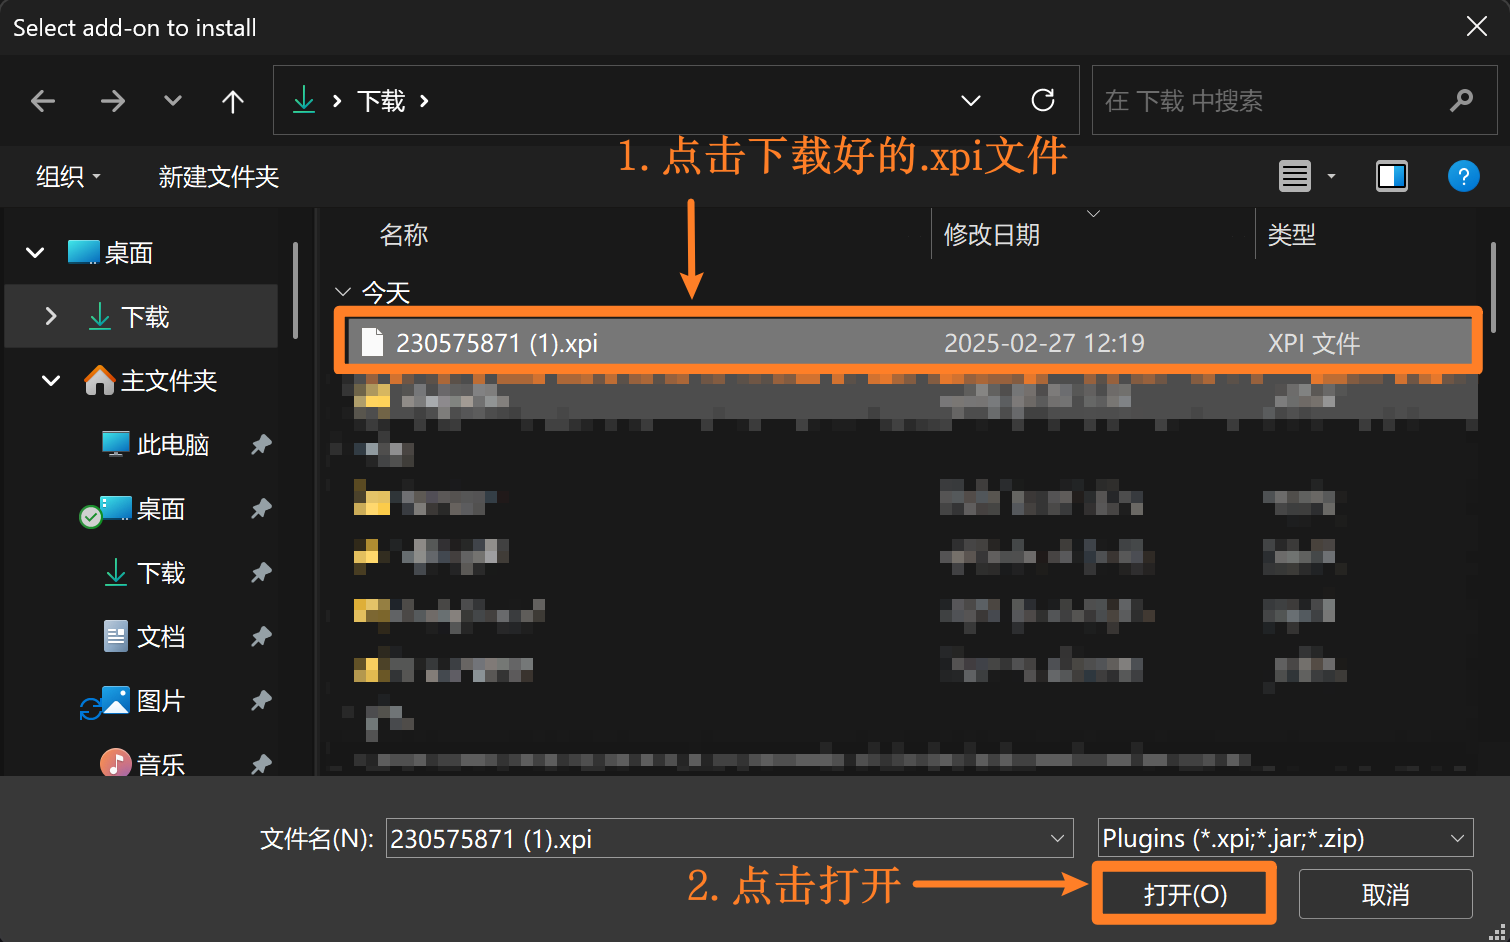
Task: Open the help question mark icon
Action: click(1463, 177)
